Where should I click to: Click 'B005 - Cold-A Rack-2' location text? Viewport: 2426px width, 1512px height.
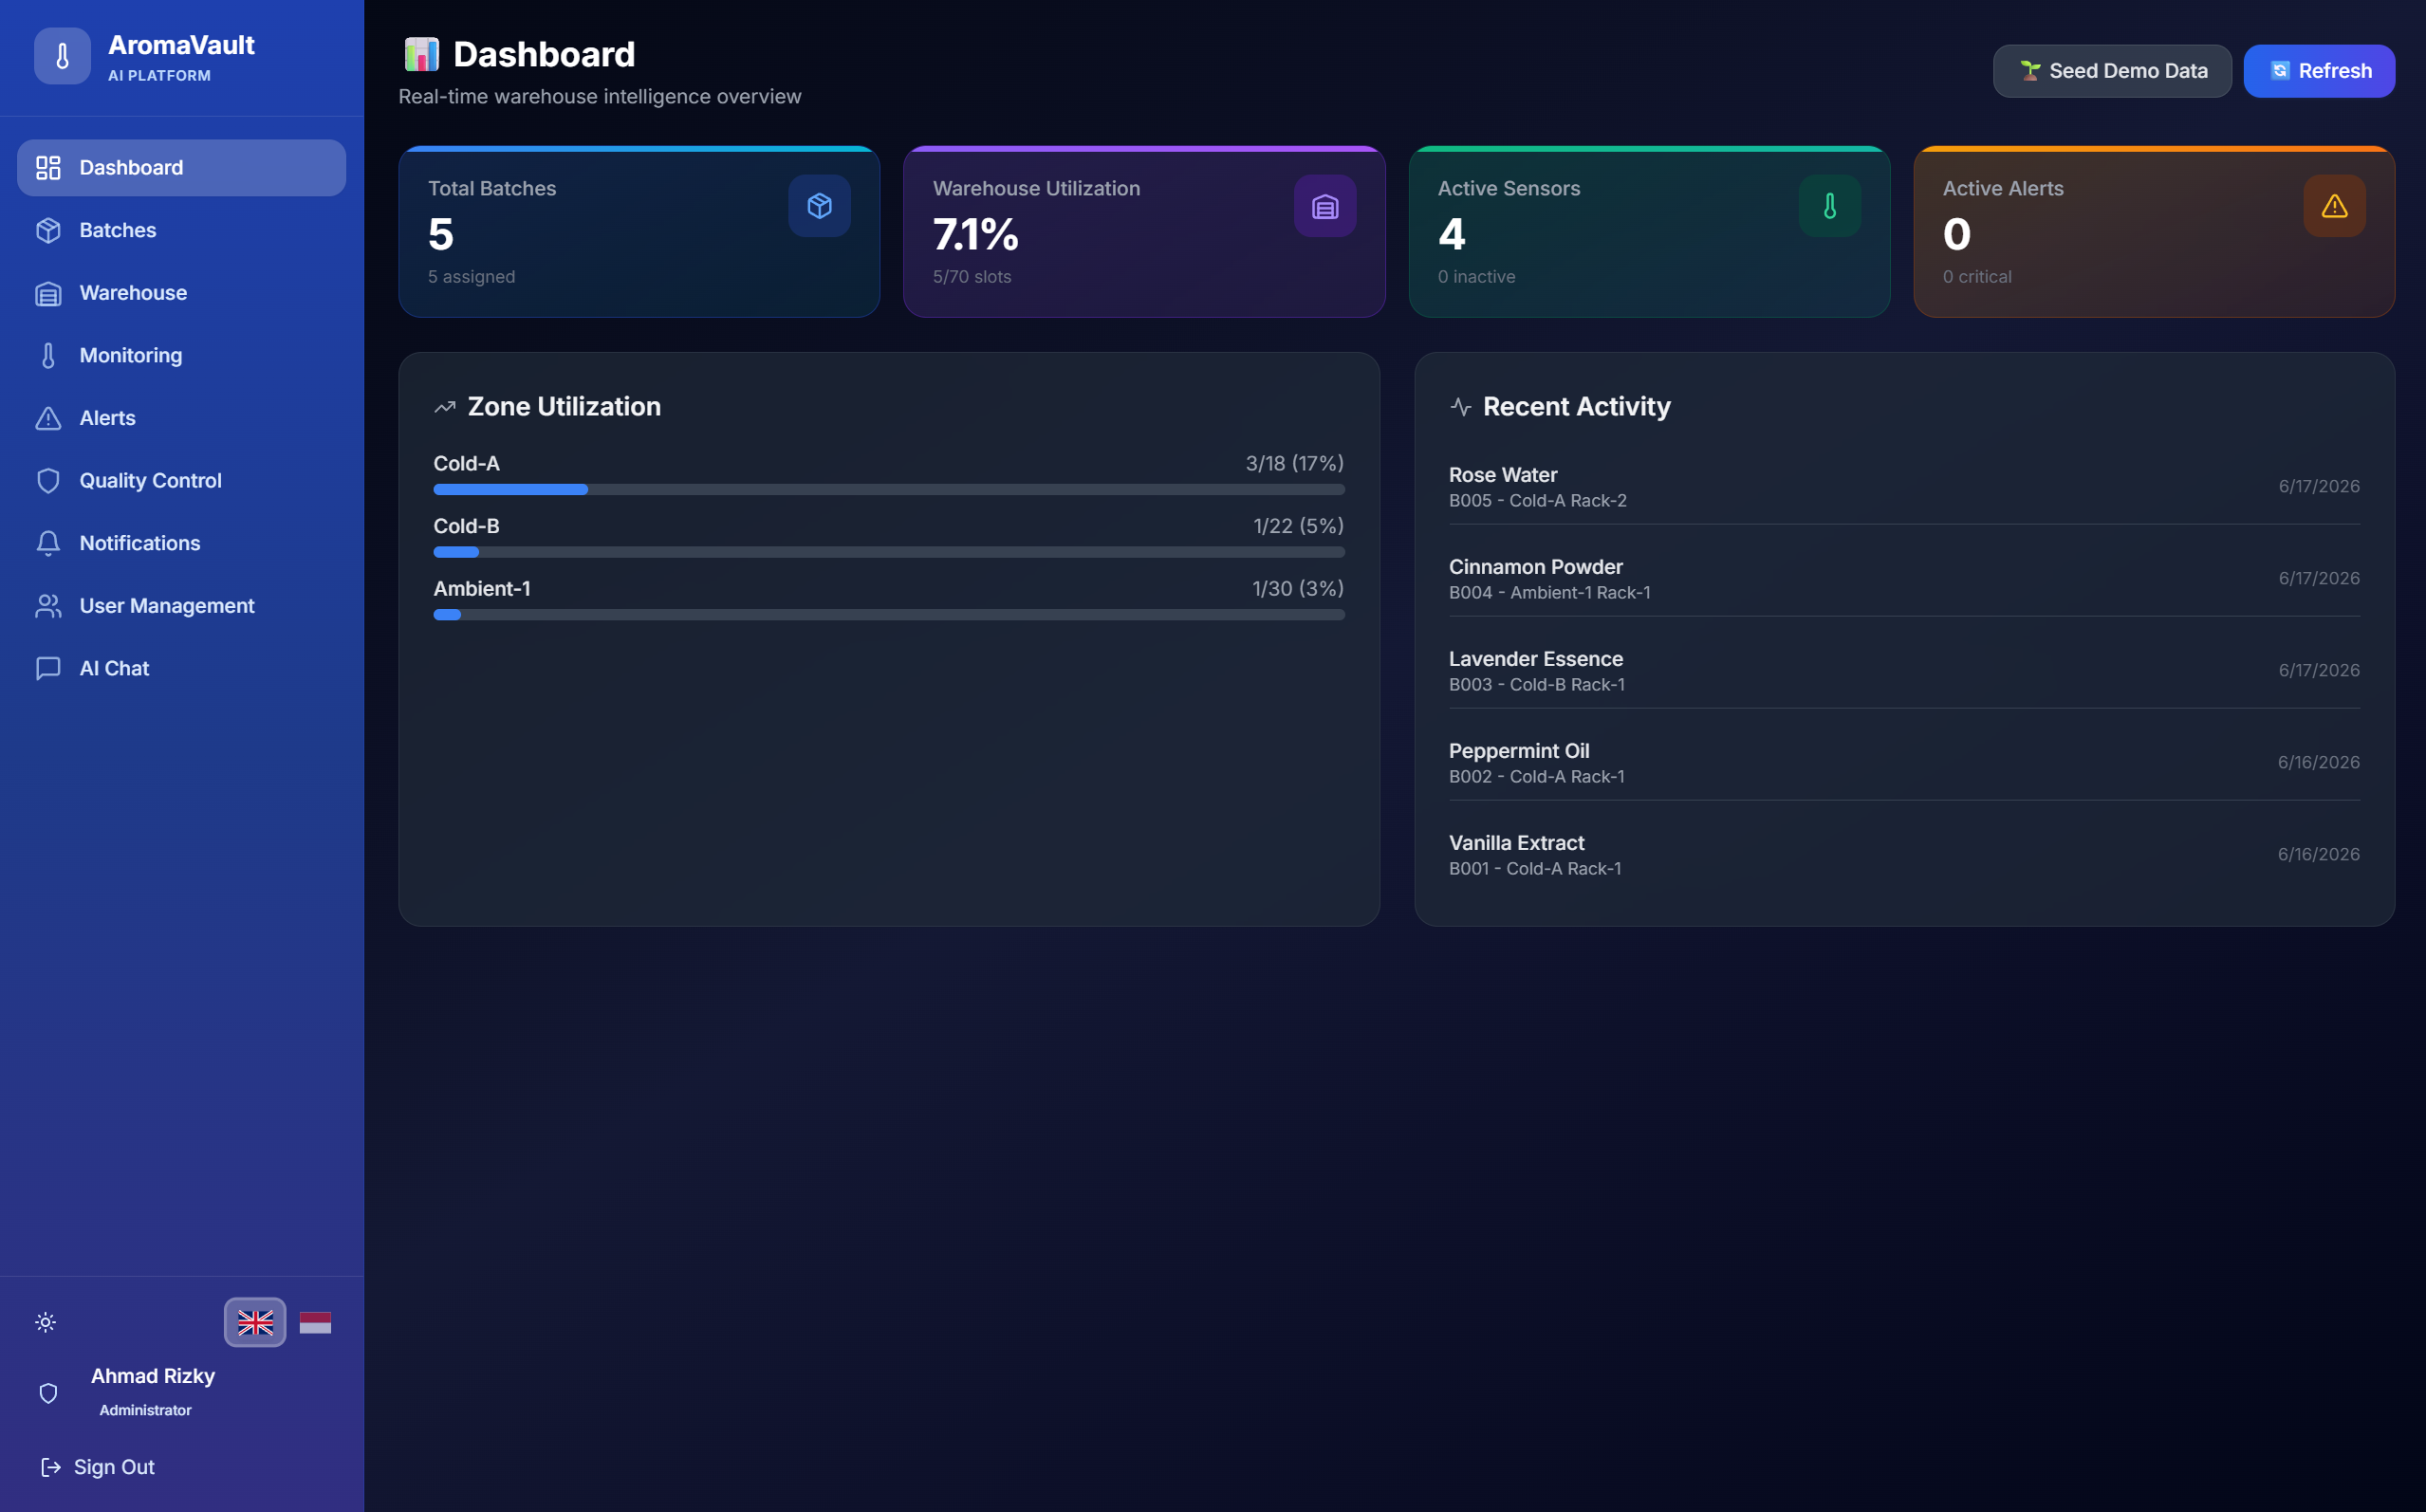(x=1538, y=501)
